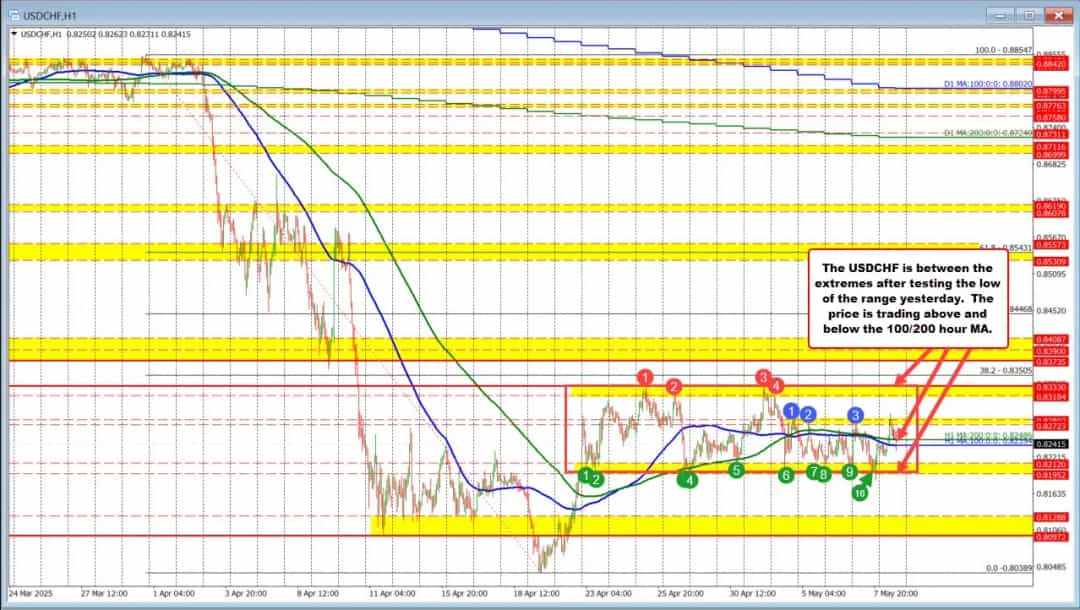Click green marker 4 on the rising moving average
Viewport: 1080px width, 610px height.
tap(689, 479)
